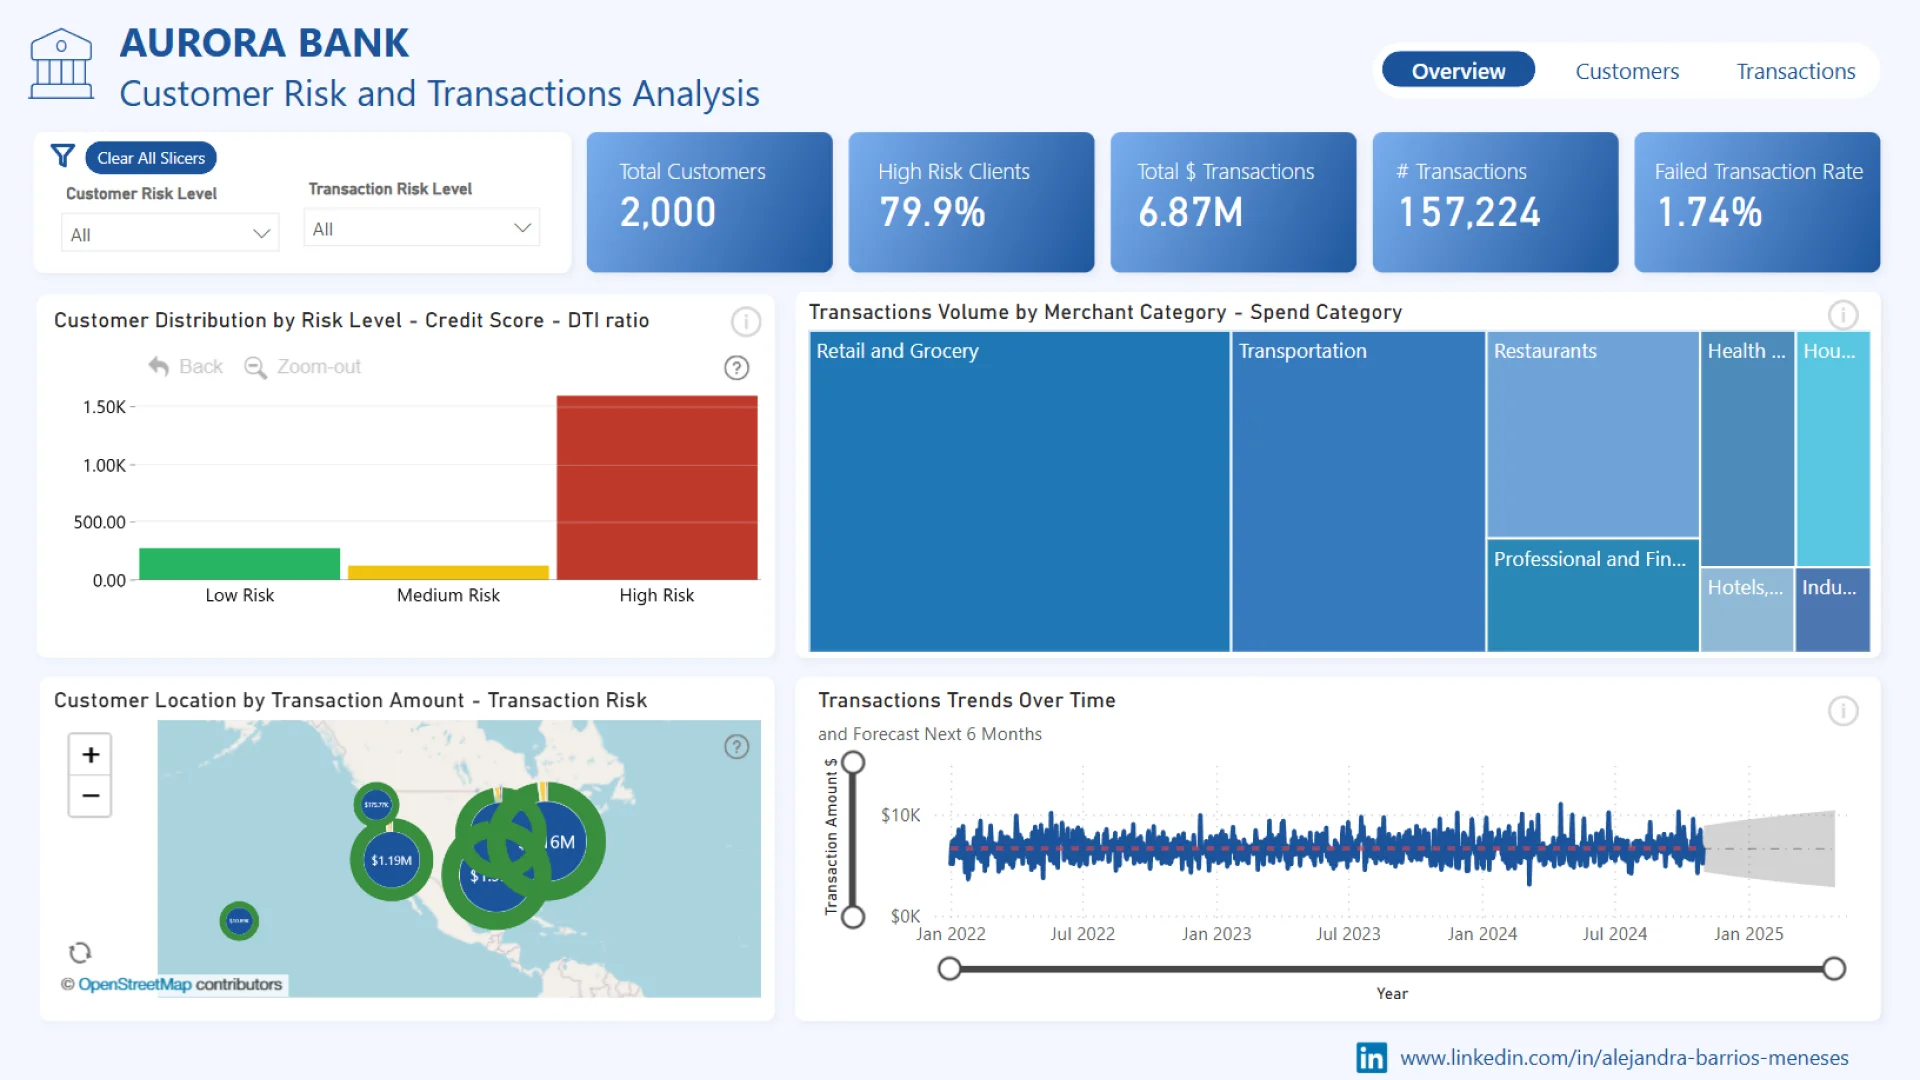This screenshot has height=1080, width=1920.
Task: Select the Hotels treemap tile
Action: [x=1747, y=611]
